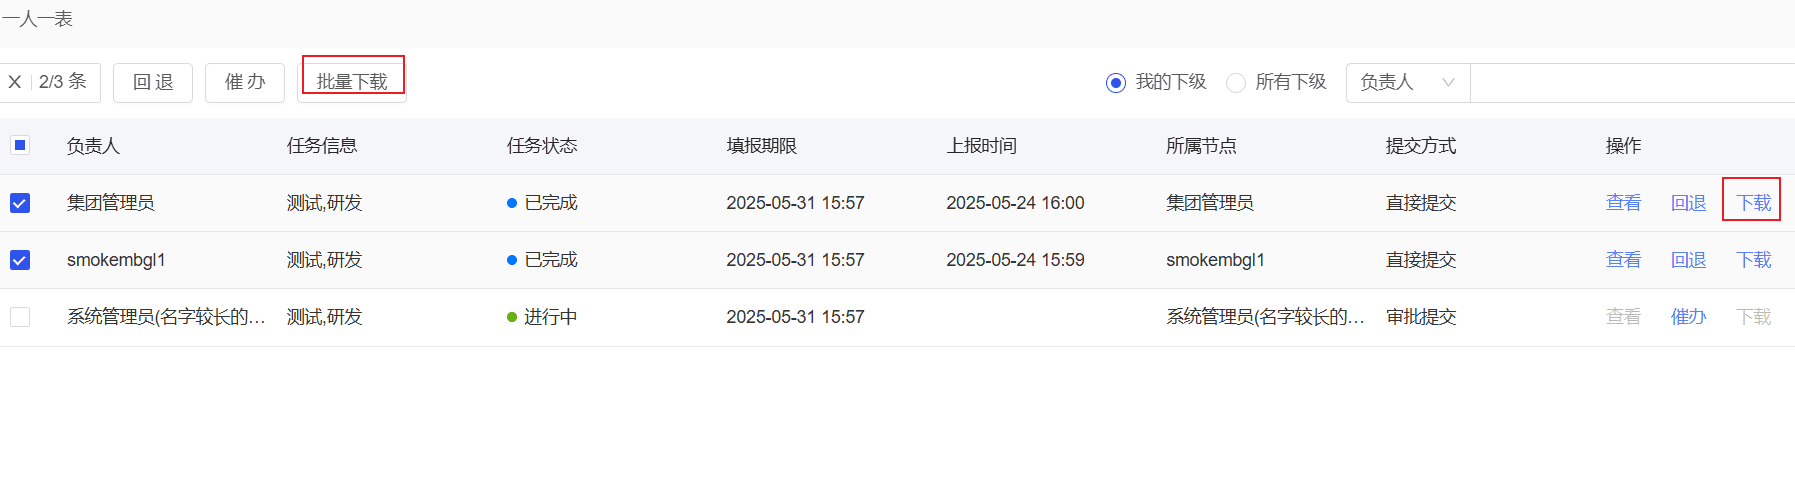Click 下载 link in smokembgl1 row

[x=1753, y=260]
